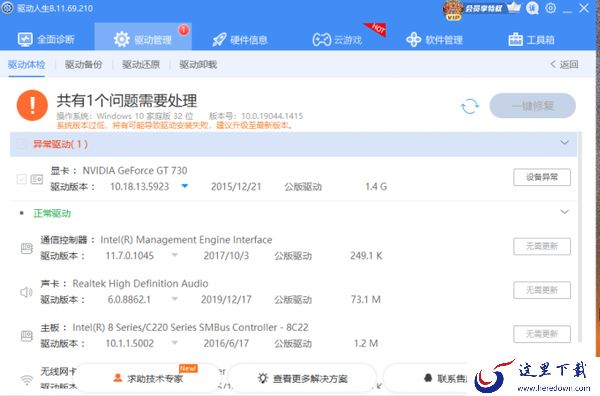This screenshot has height=396, width=600.
Task: Open the 全面诊断 tab
Action: click(x=46, y=39)
